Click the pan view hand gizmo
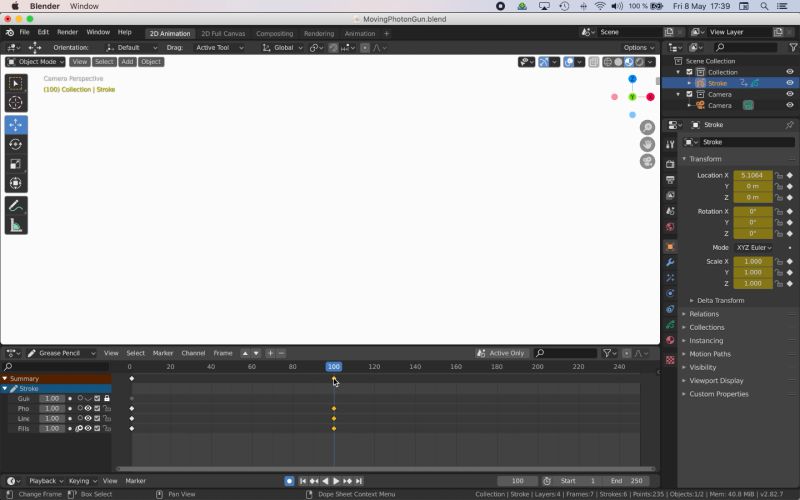The height and width of the screenshot is (500, 800). point(647,144)
